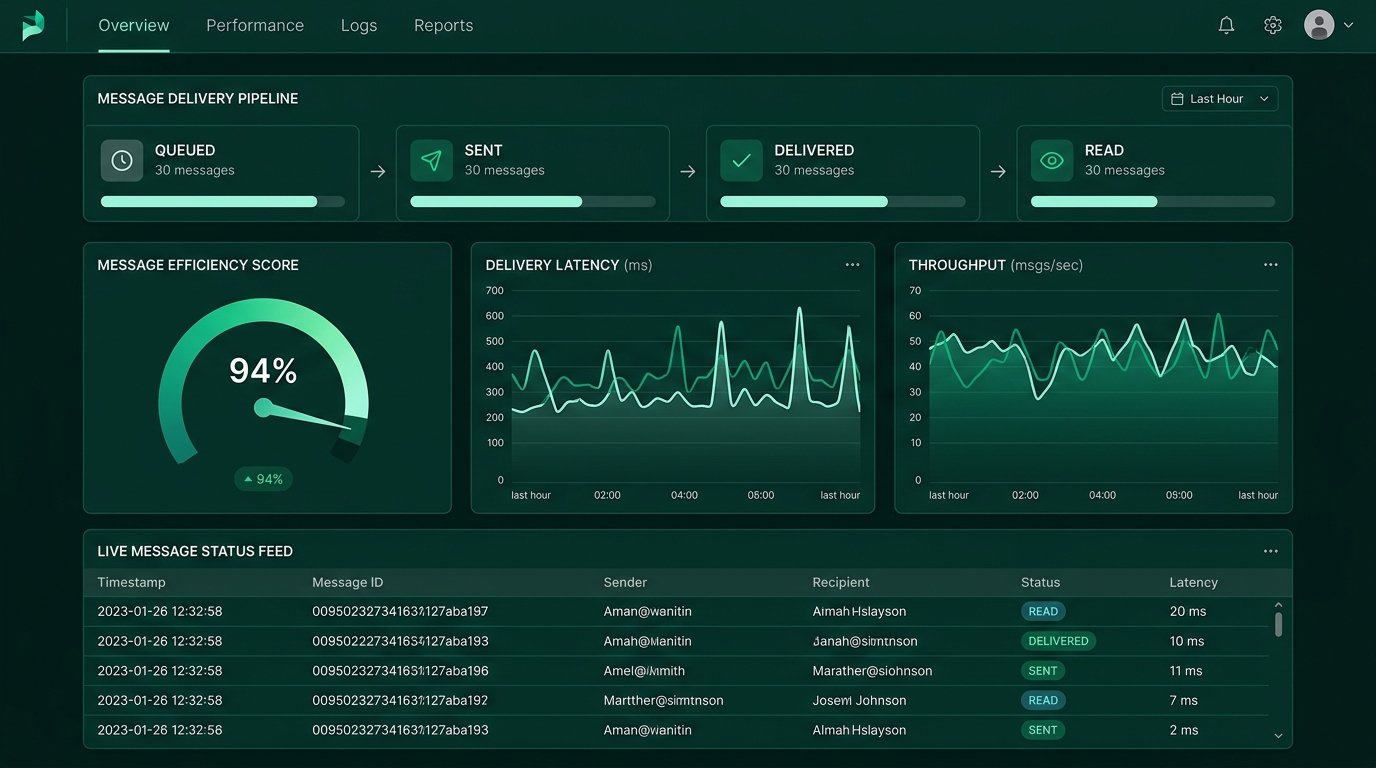Click the feed scrollbar down arrow
Screen dimensions: 1376x768
click(x=1278, y=736)
